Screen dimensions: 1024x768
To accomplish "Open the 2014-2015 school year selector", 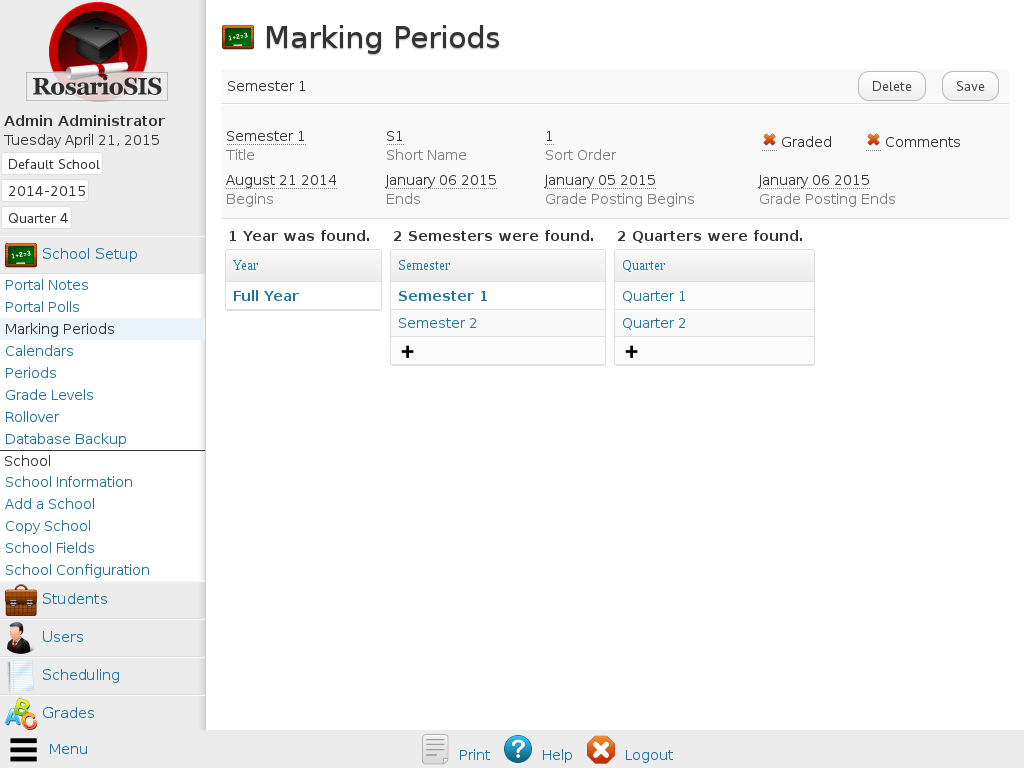I will [47, 191].
